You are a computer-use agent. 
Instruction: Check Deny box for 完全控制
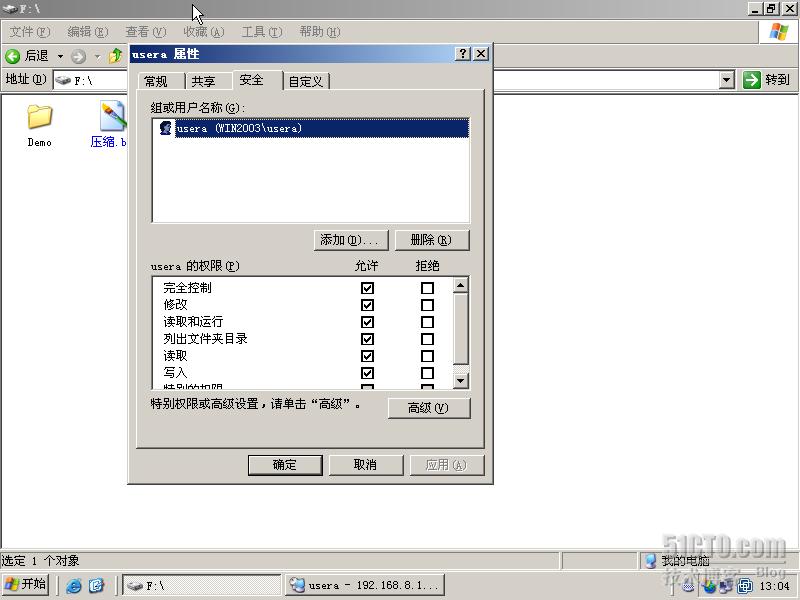tap(428, 288)
